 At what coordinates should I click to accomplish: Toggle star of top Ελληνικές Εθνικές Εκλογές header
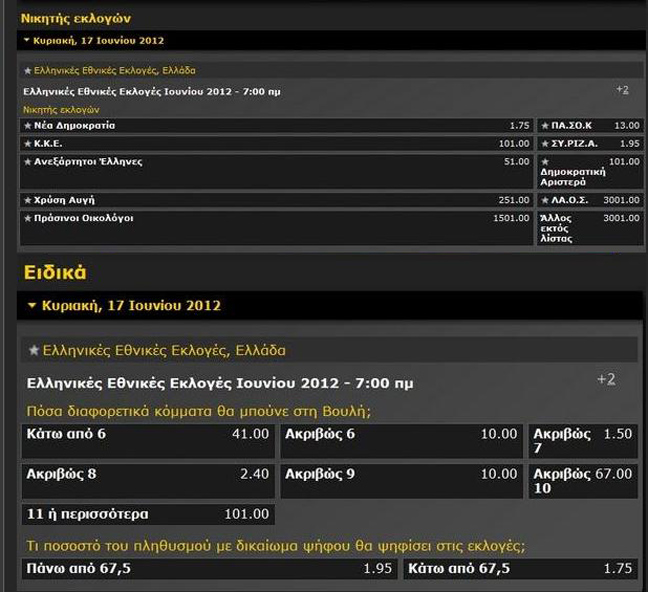click(28, 71)
